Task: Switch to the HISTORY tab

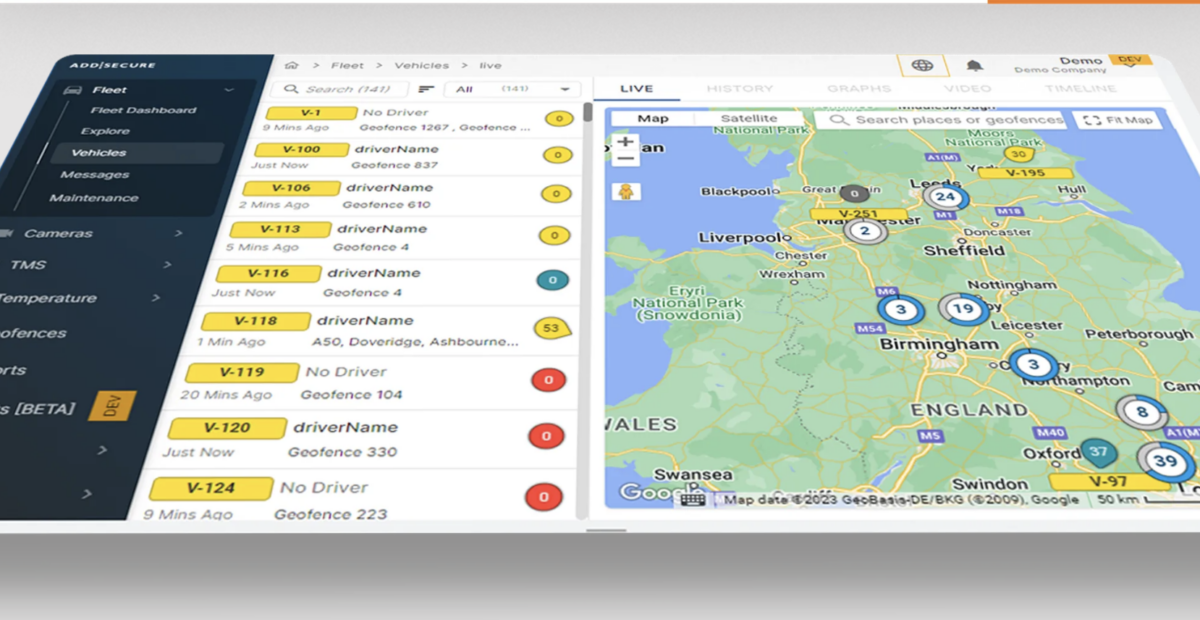Action: (x=739, y=89)
